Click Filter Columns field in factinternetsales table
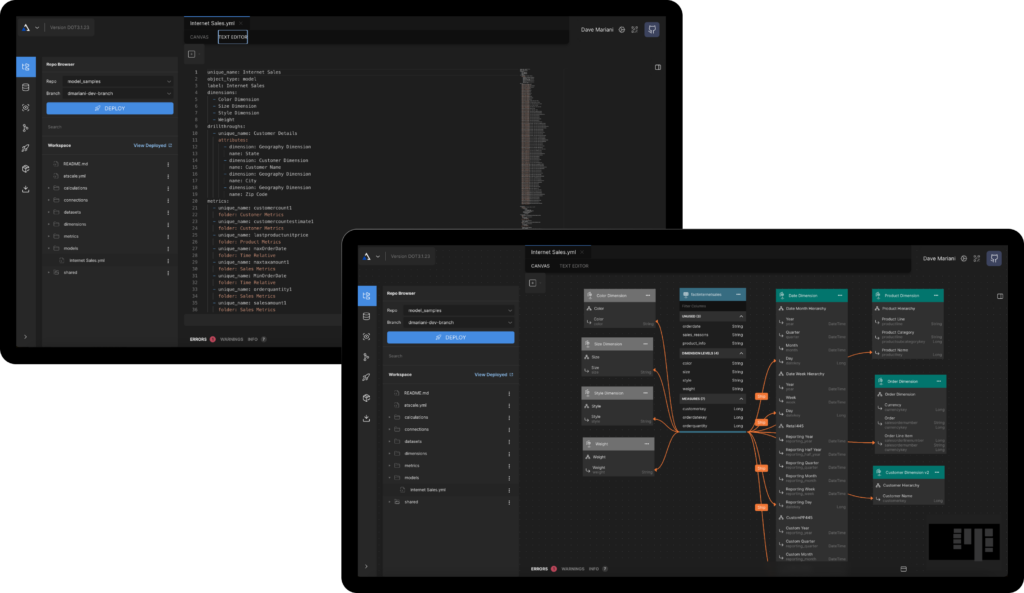This screenshot has width=1024, height=593. [x=712, y=306]
